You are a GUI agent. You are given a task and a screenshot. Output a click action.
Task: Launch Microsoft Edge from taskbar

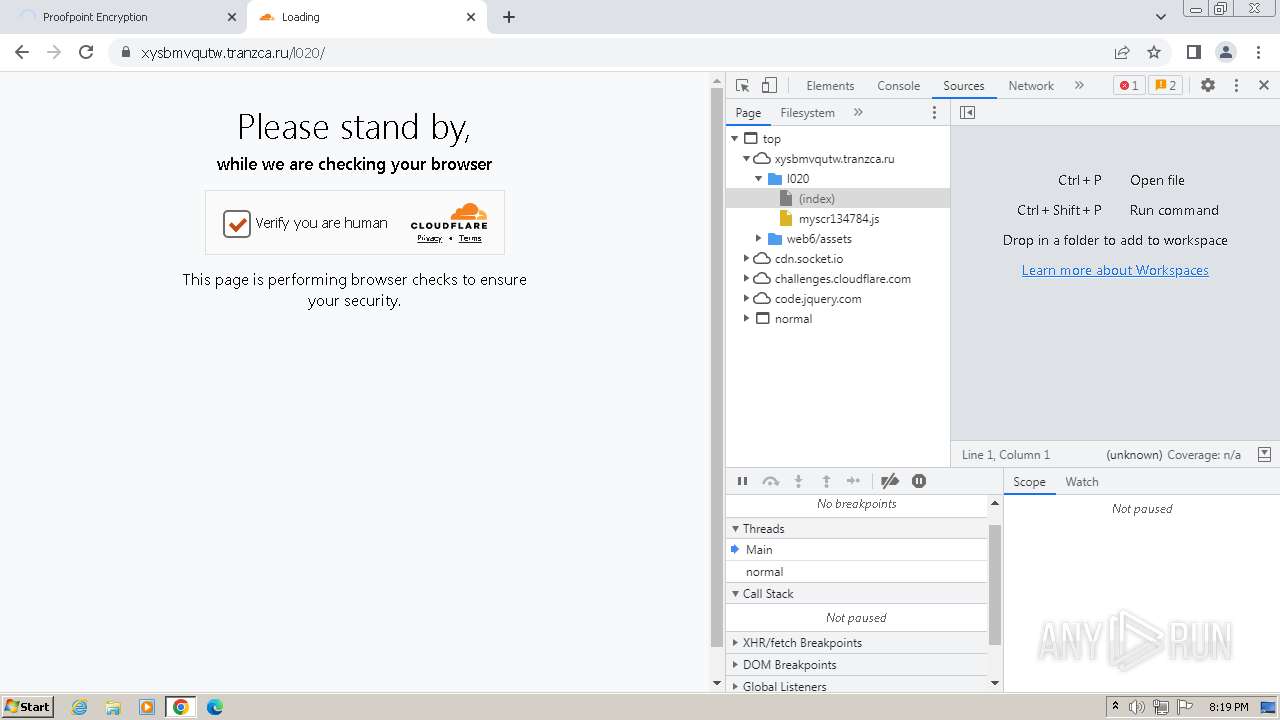214,707
